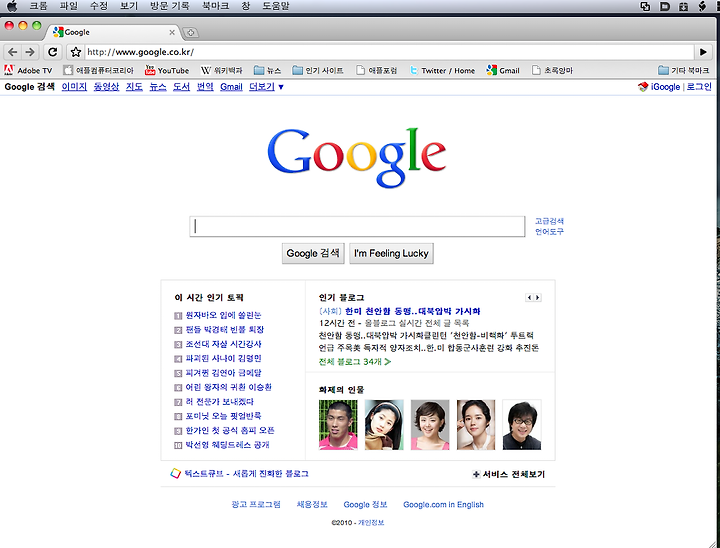720x548 pixels.
Task: Open the YouTube bookmark
Action: [x=167, y=70]
